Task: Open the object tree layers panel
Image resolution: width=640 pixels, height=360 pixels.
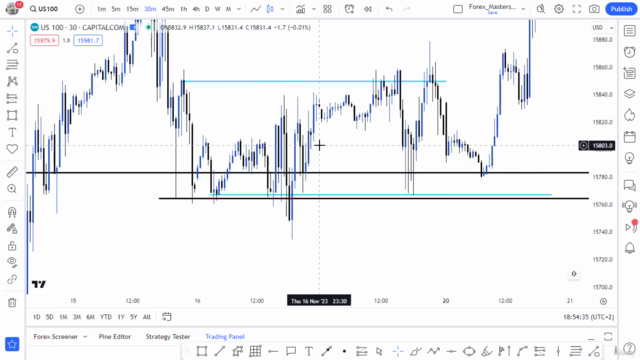Action: pyautogui.click(x=629, y=94)
